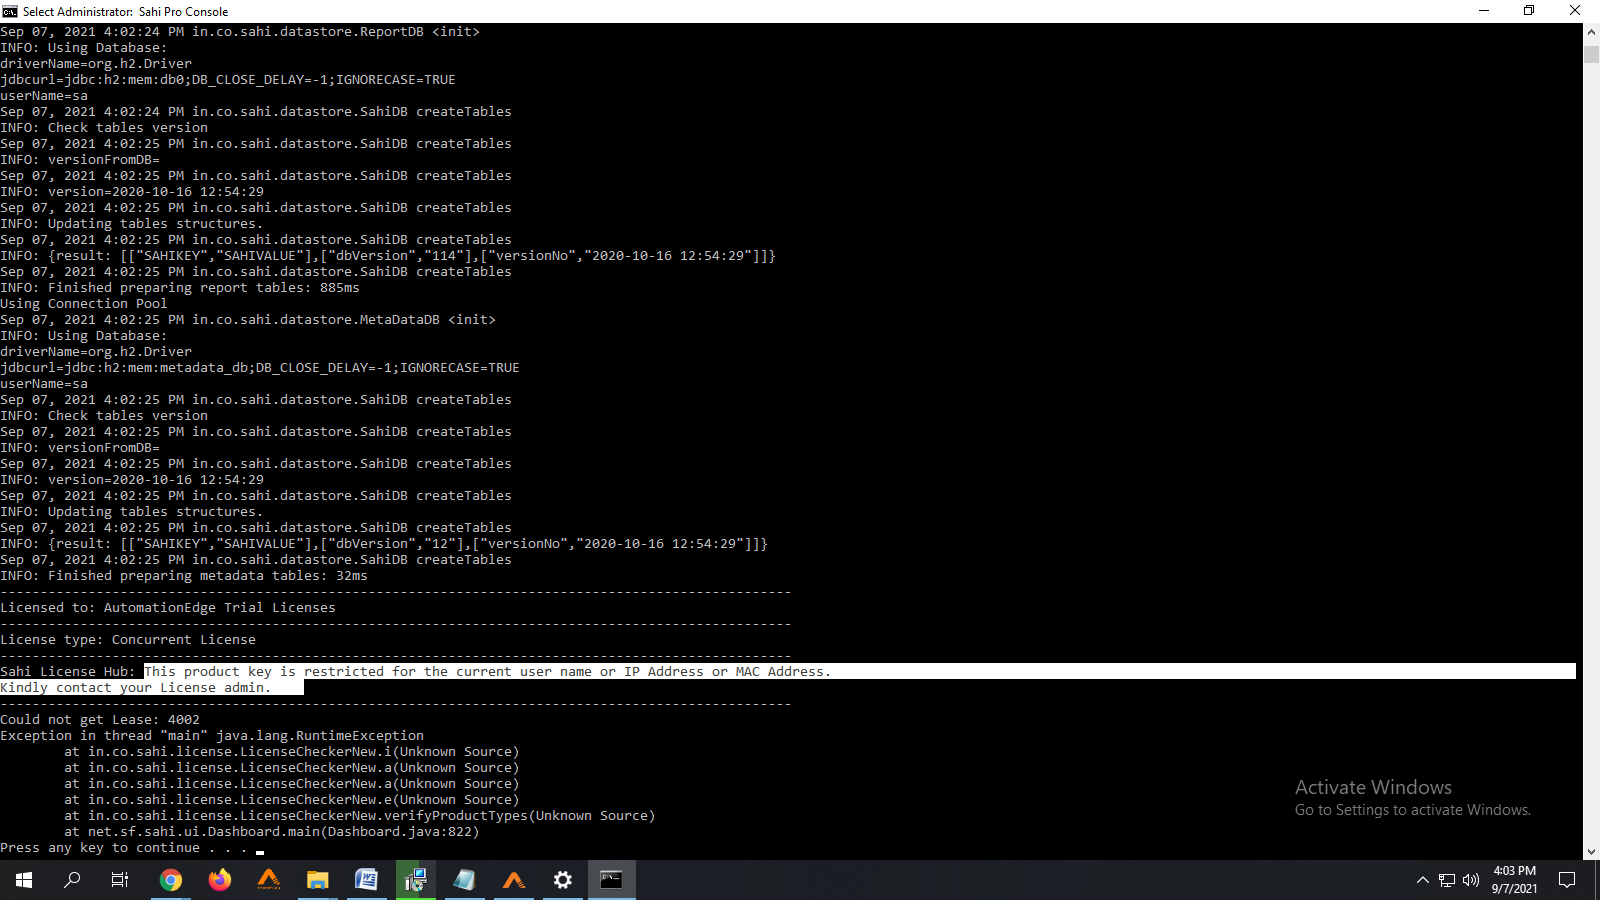Screen dimensions: 1600x900
Task: Click the 'jdbcurl=jdbc:h2:mem:db0' line
Action: 228,80
